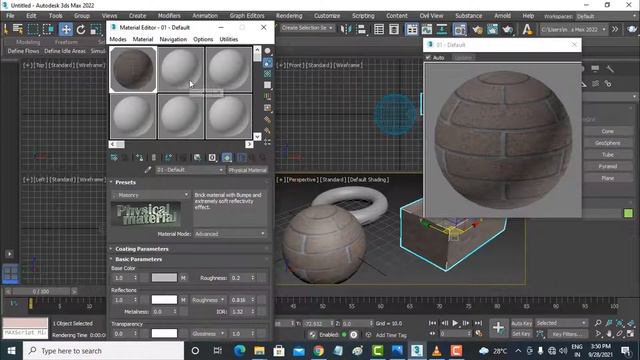
Task: Click Reset Map/Mtl trash icon
Action: [154, 158]
